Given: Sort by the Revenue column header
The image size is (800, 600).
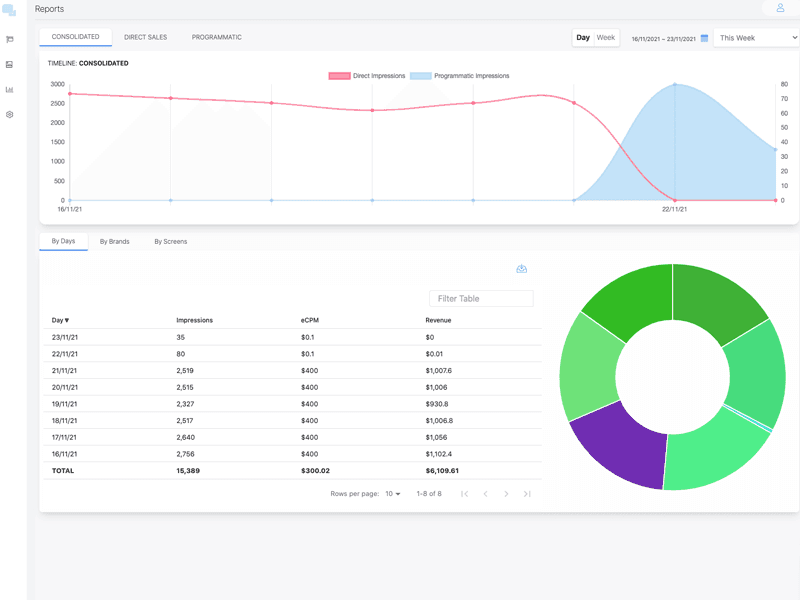Looking at the screenshot, I should 438,320.
